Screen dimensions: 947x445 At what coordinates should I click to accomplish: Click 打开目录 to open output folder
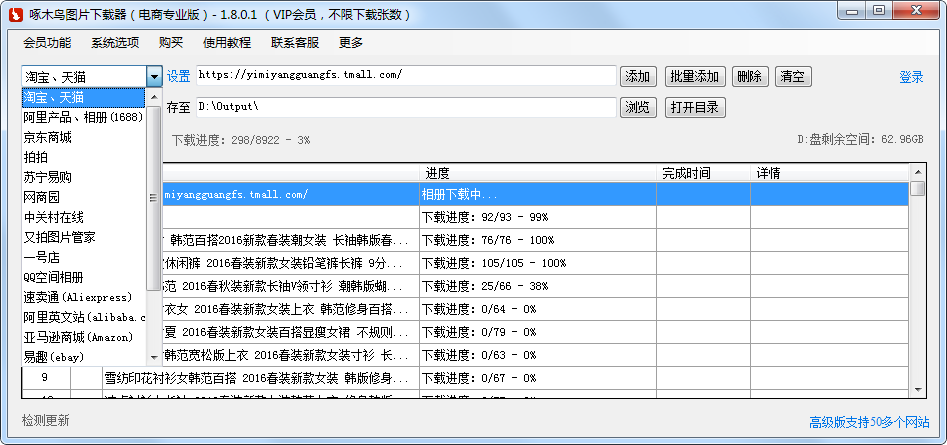pyautogui.click(x=694, y=107)
